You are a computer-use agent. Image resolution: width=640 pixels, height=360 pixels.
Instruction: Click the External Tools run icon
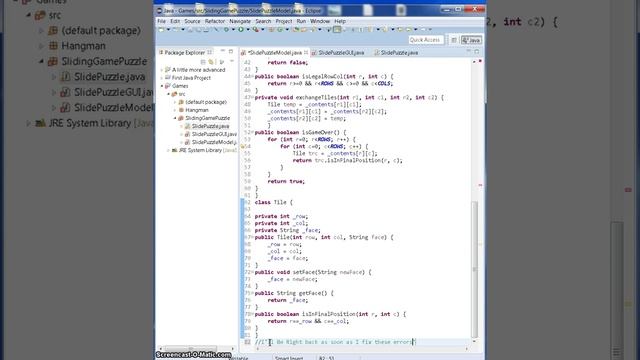[x=256, y=29]
